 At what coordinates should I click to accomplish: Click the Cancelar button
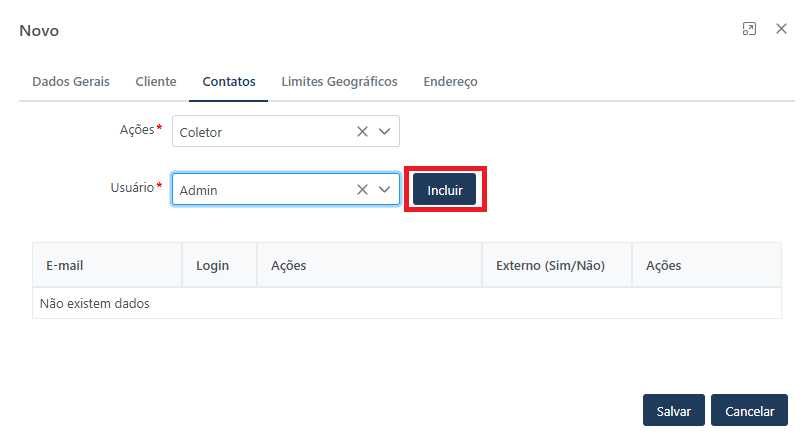click(x=749, y=411)
